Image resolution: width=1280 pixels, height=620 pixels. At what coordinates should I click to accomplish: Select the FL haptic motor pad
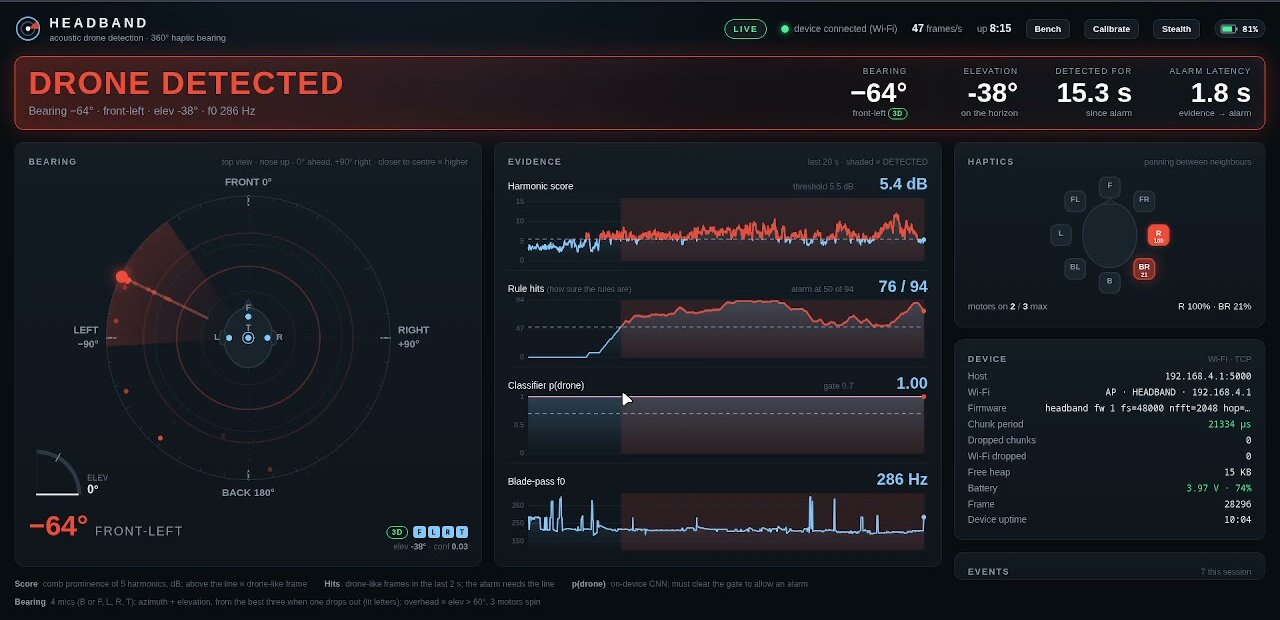tap(1075, 200)
